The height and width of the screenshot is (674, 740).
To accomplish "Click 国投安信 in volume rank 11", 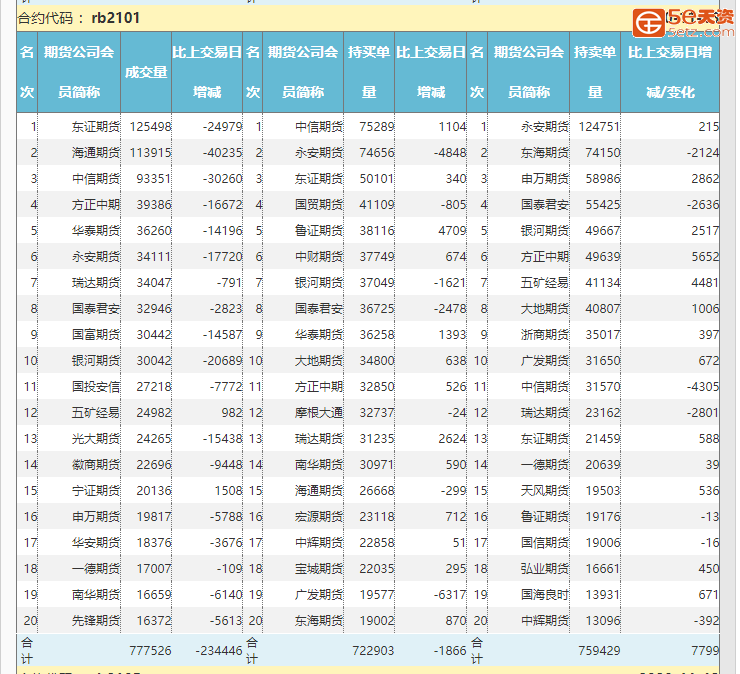I will (x=96, y=387).
